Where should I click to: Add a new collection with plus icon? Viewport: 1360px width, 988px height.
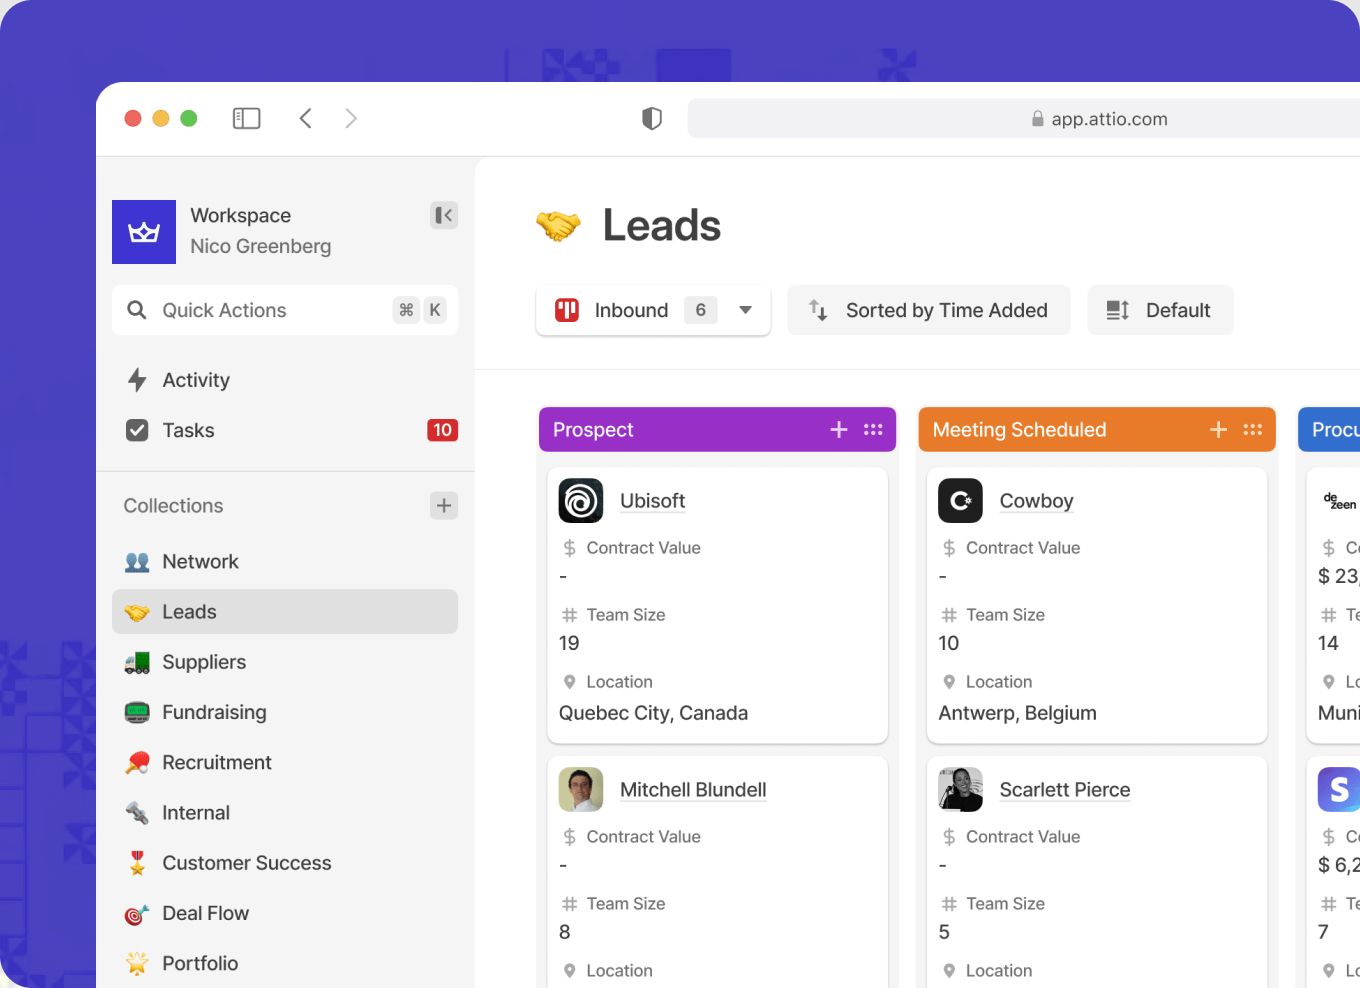444,505
